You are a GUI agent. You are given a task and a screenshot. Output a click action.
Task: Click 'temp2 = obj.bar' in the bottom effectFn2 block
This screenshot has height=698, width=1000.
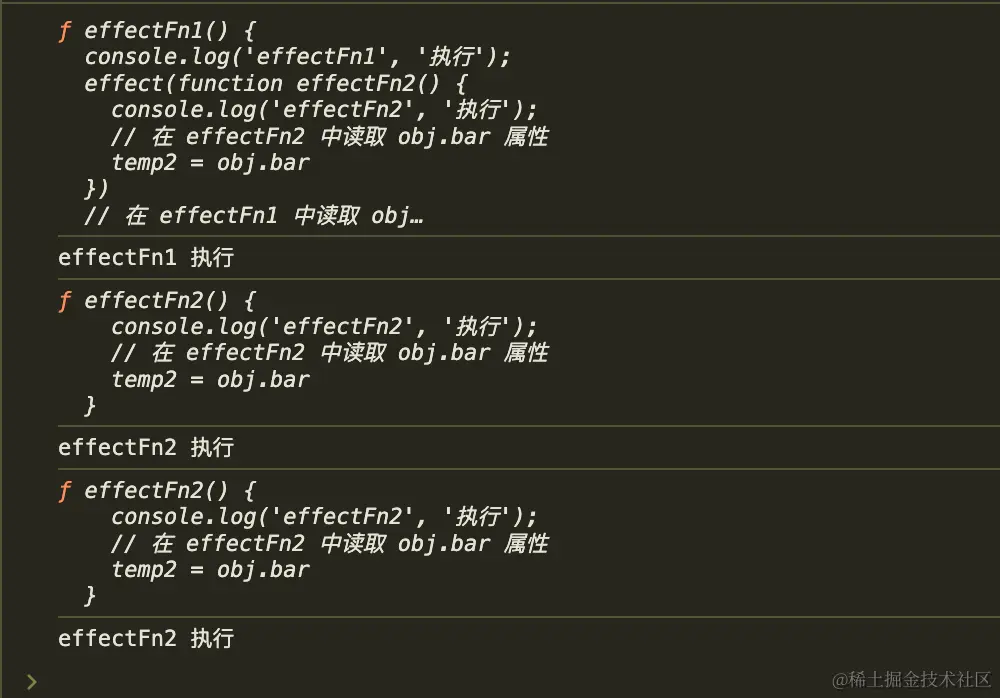(210, 569)
